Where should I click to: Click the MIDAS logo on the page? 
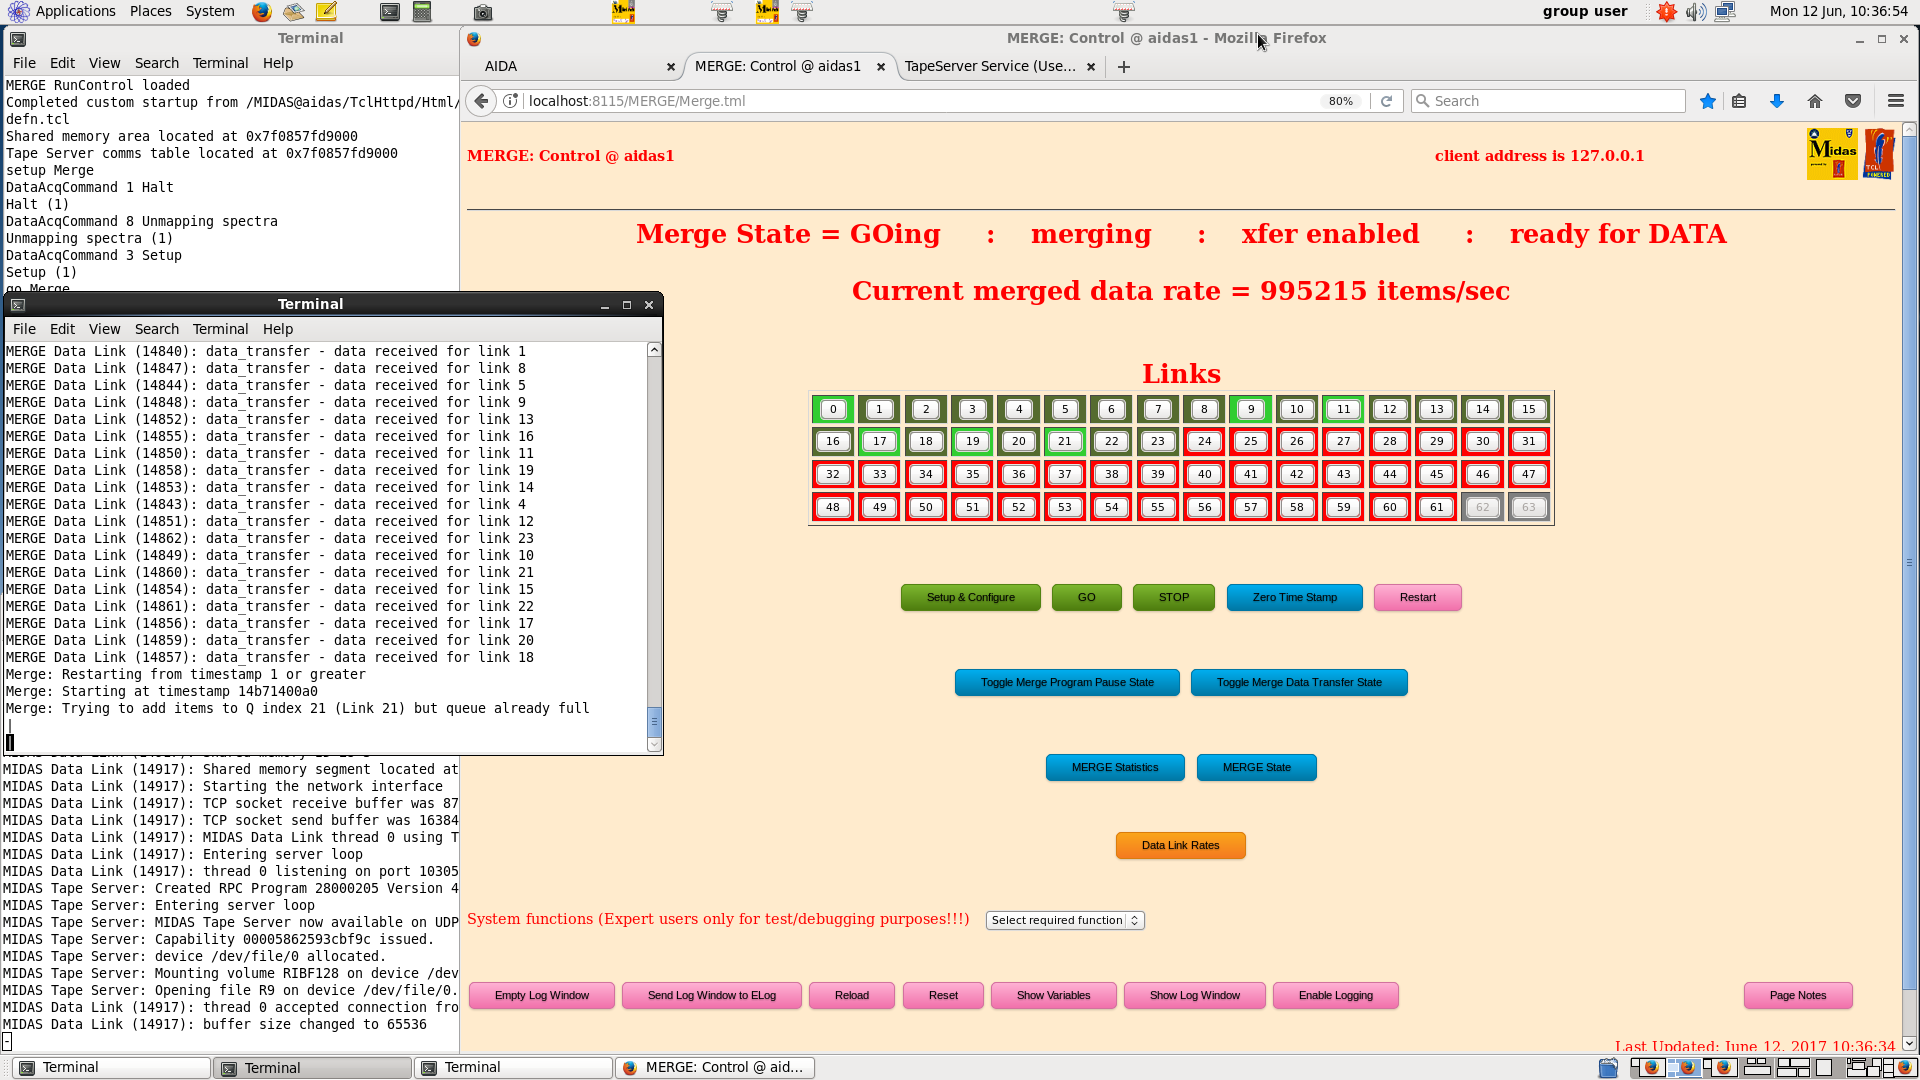(1832, 154)
